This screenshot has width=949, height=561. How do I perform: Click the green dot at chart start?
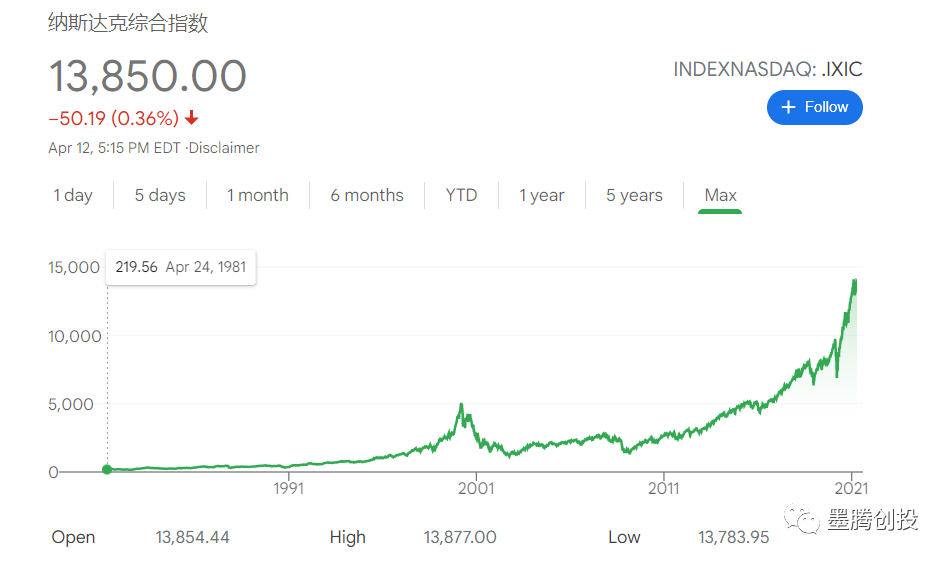(107, 469)
